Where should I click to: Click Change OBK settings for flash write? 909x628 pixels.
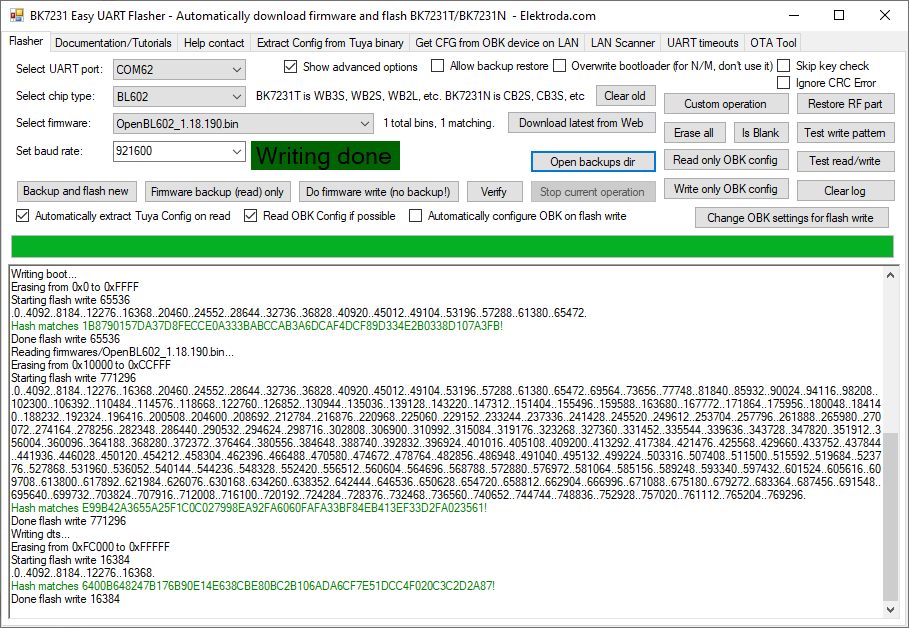[791, 218]
